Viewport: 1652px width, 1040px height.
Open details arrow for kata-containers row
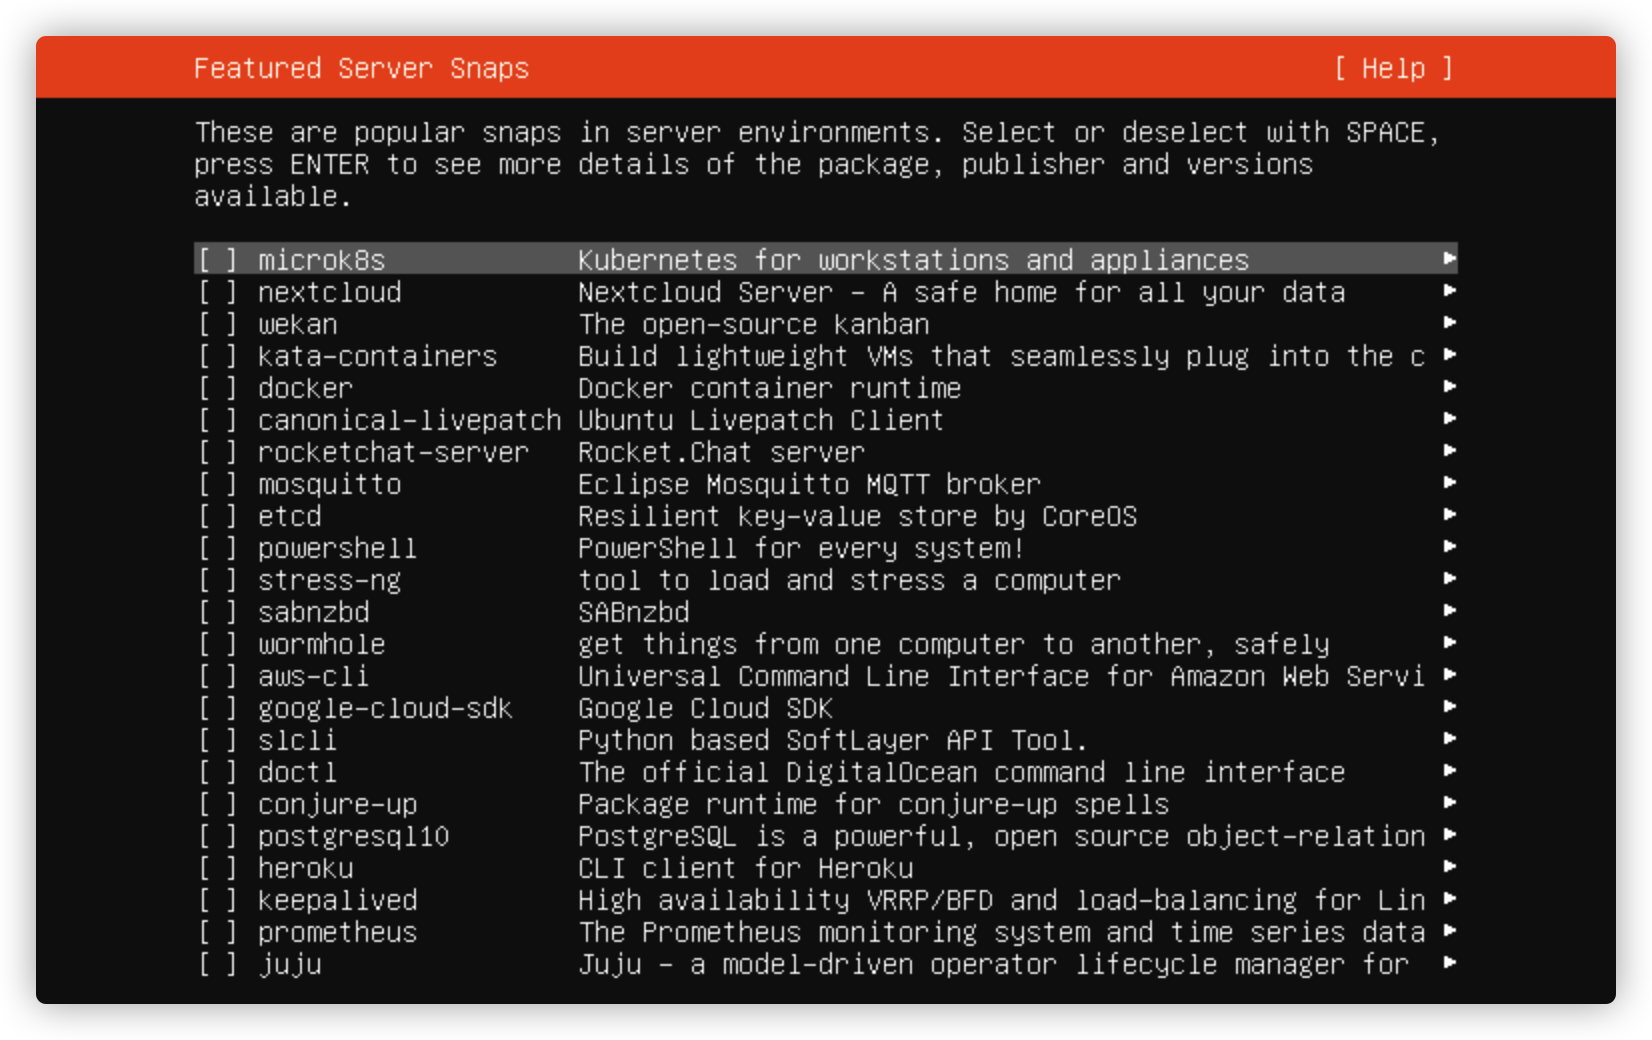[1449, 355]
